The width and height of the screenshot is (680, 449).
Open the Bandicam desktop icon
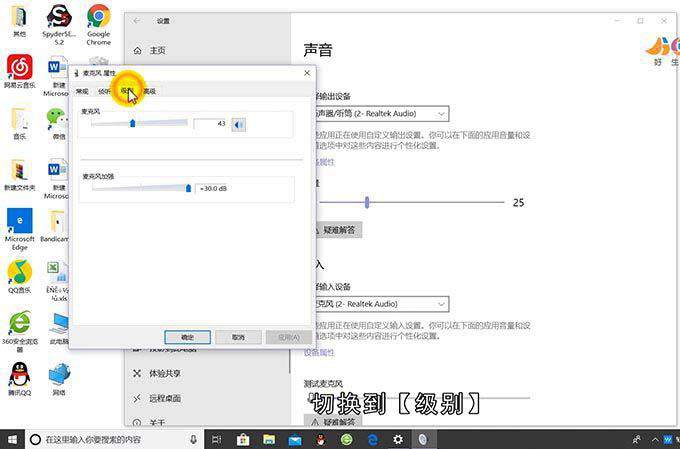(x=55, y=226)
